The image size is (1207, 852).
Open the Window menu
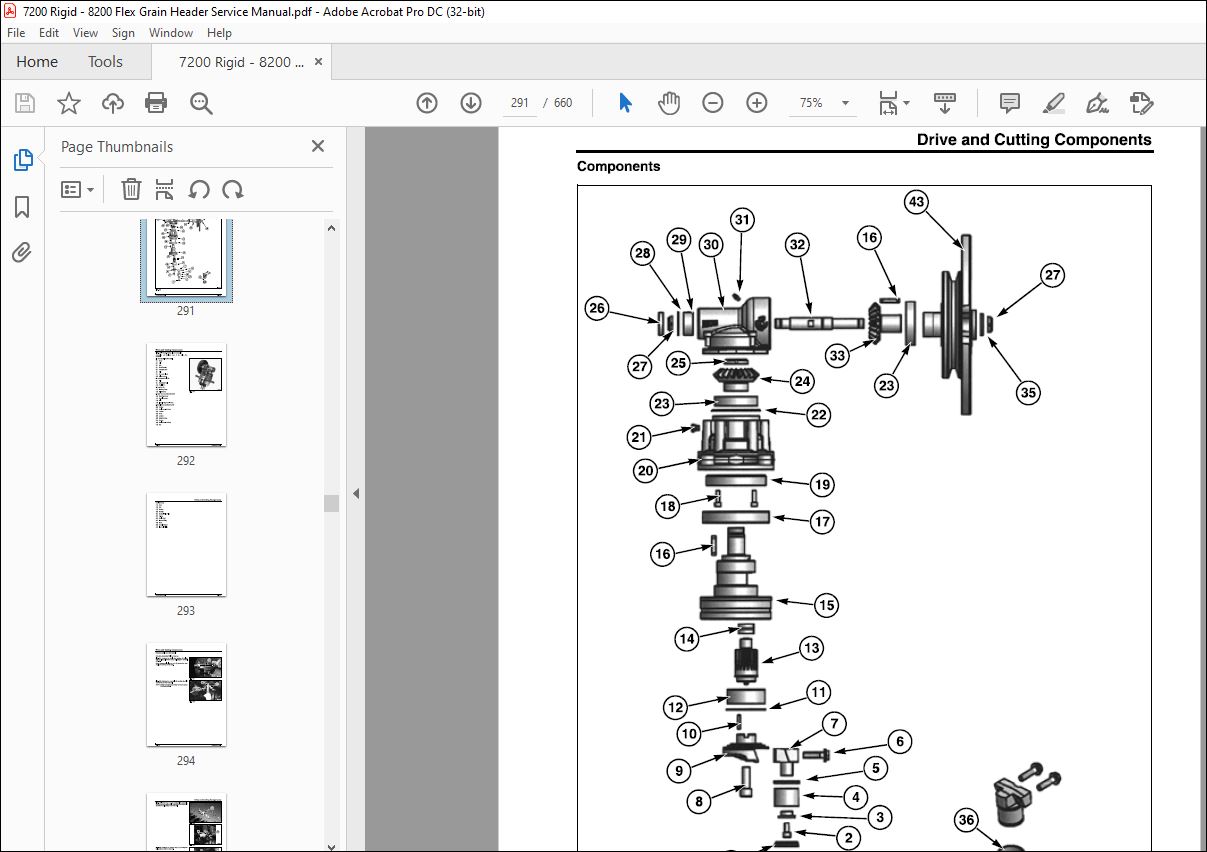click(x=171, y=33)
